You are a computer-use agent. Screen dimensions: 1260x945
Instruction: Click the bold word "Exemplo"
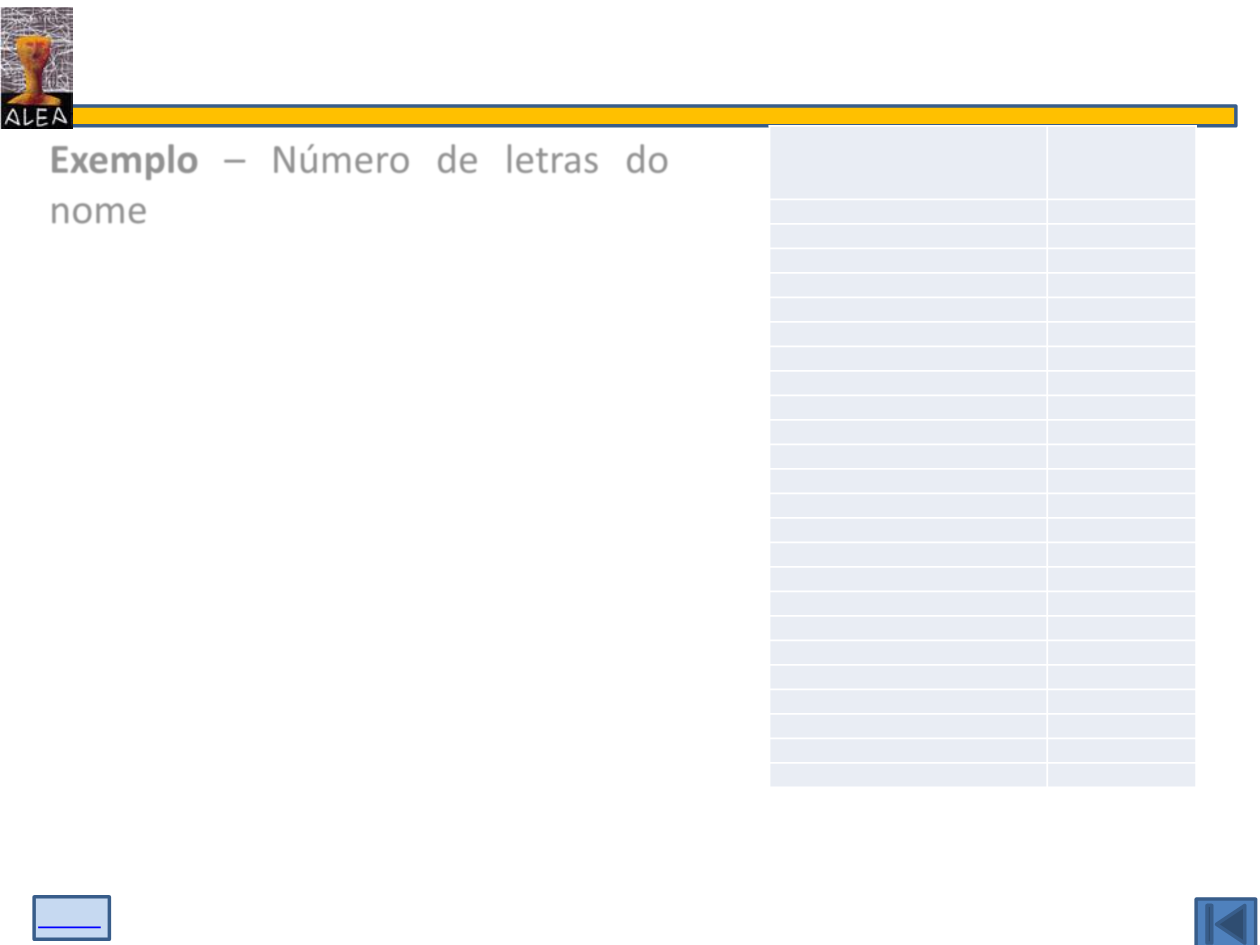click(x=124, y=162)
